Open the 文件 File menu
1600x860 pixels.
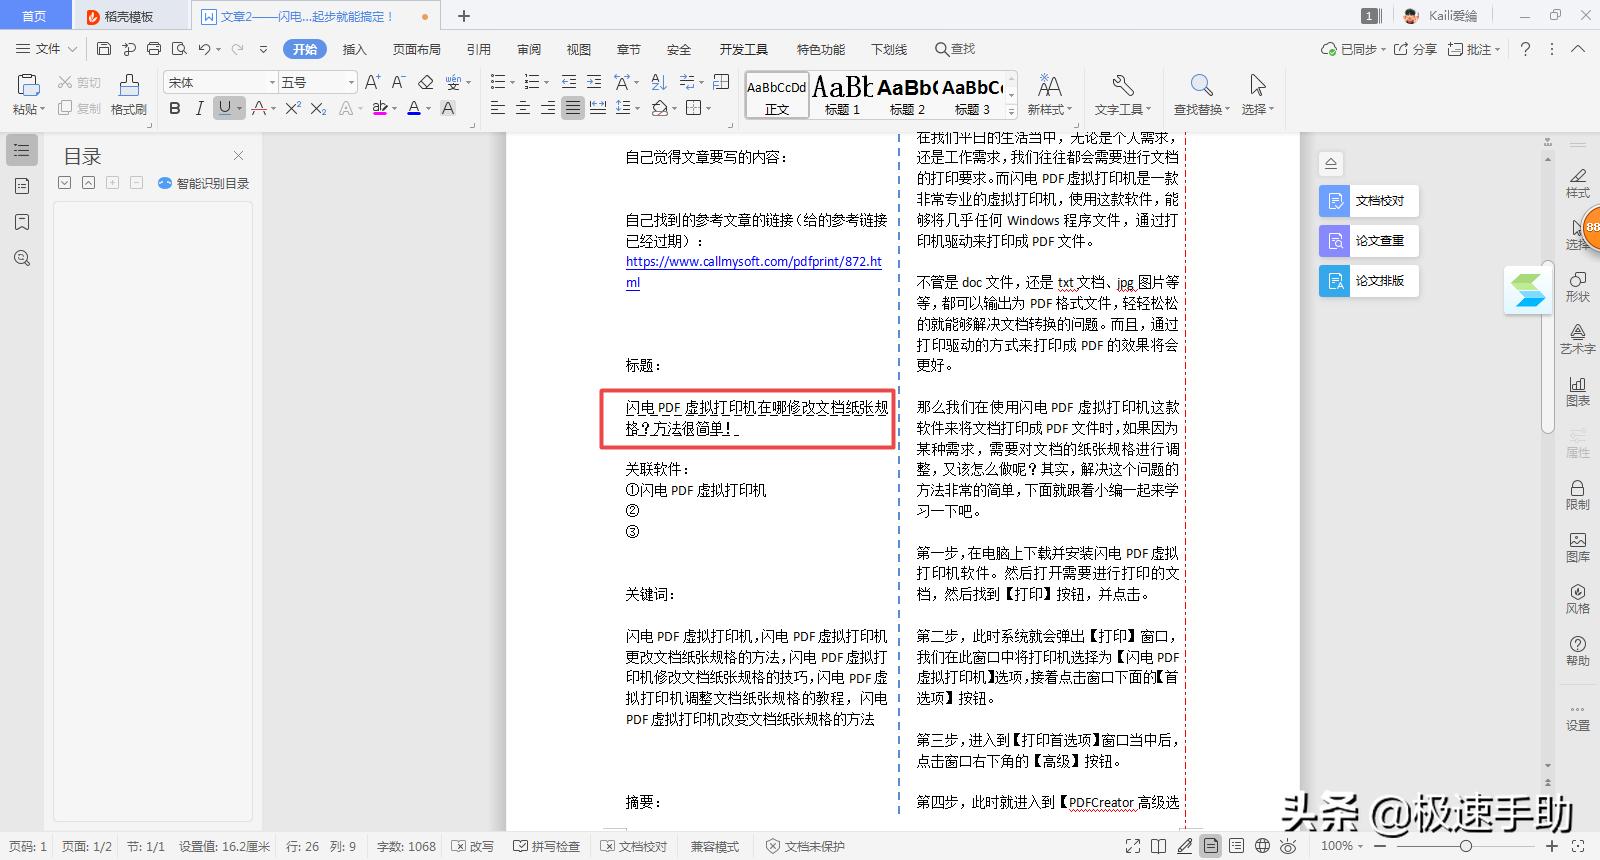point(46,49)
